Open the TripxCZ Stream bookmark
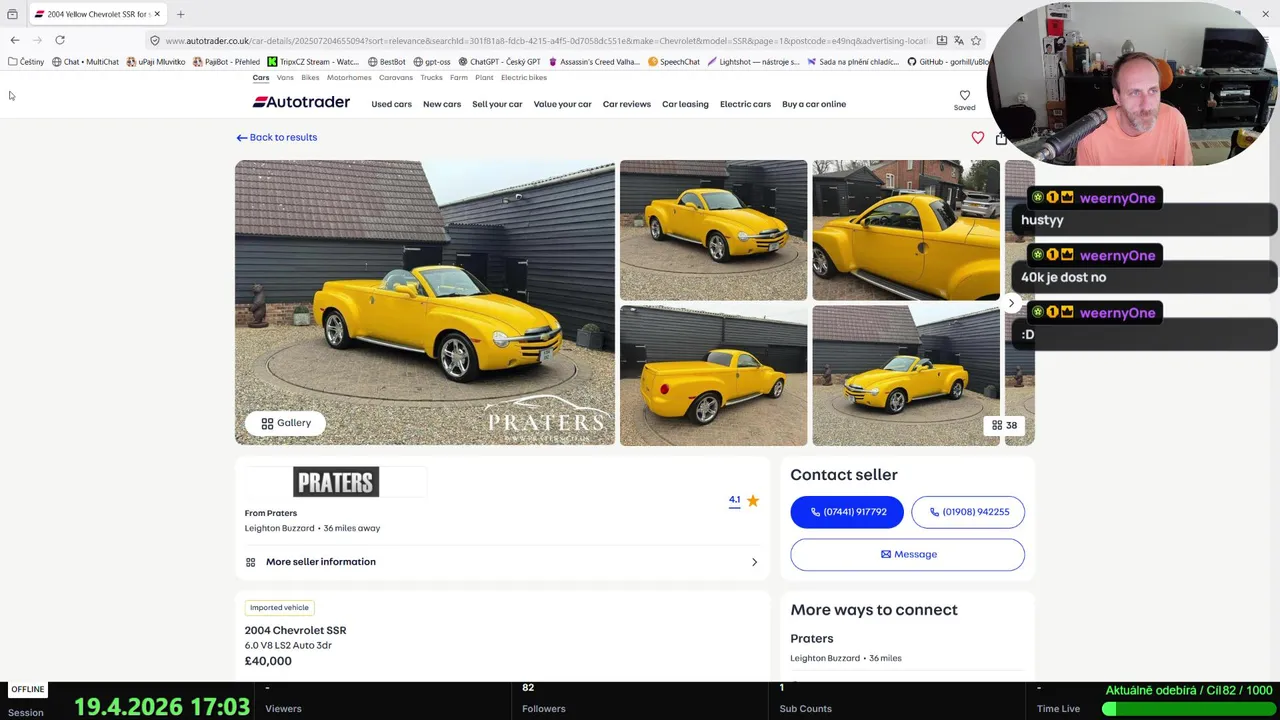 pos(313,62)
